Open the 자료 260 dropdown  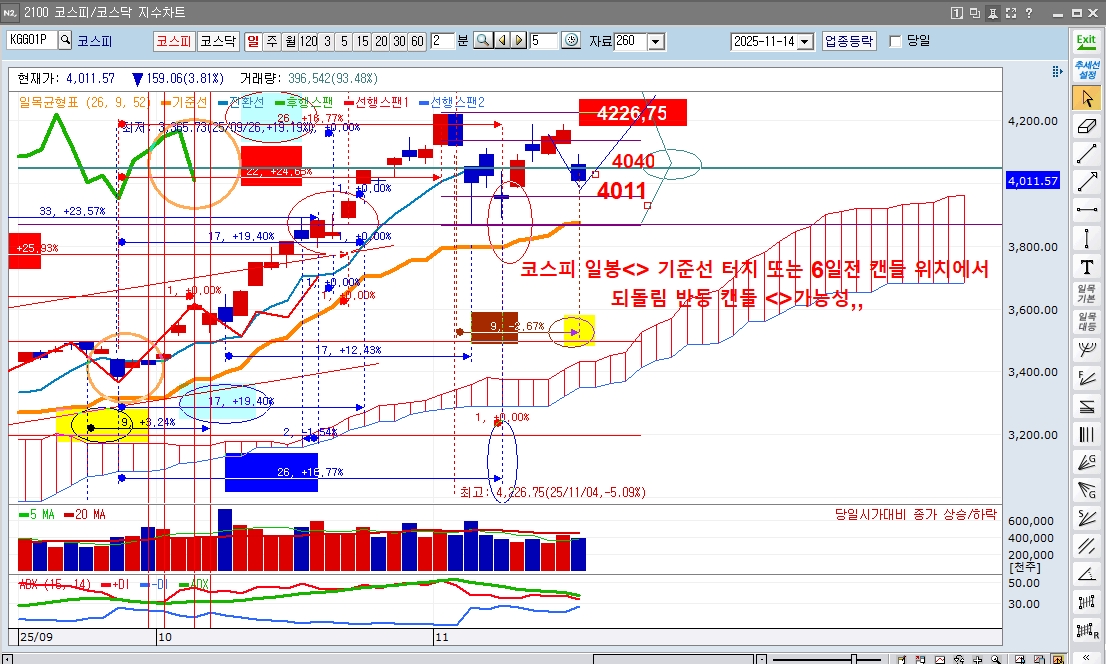click(655, 40)
